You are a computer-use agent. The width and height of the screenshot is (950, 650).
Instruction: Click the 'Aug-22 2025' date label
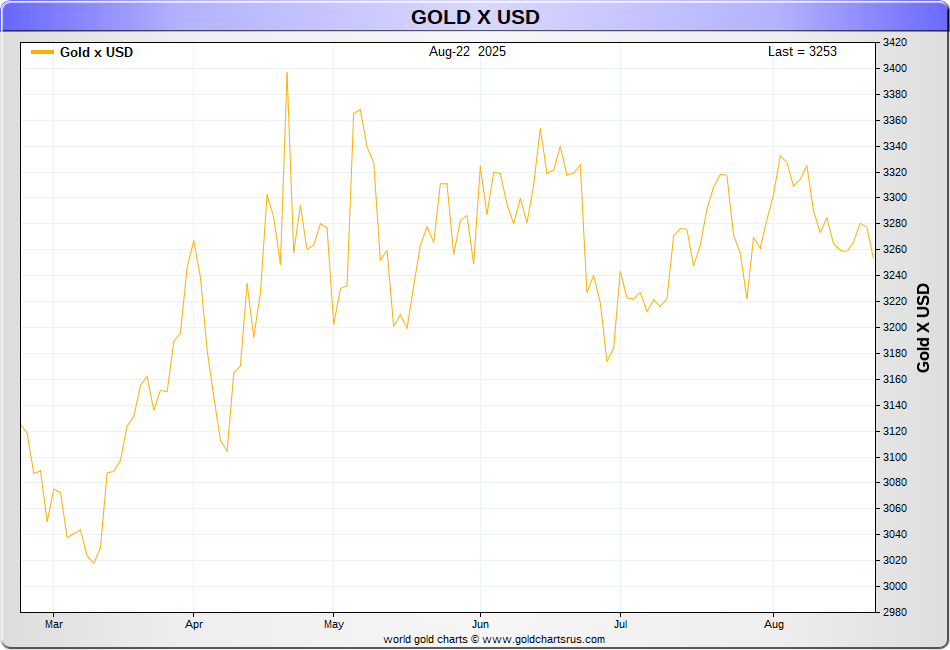pyautogui.click(x=467, y=51)
